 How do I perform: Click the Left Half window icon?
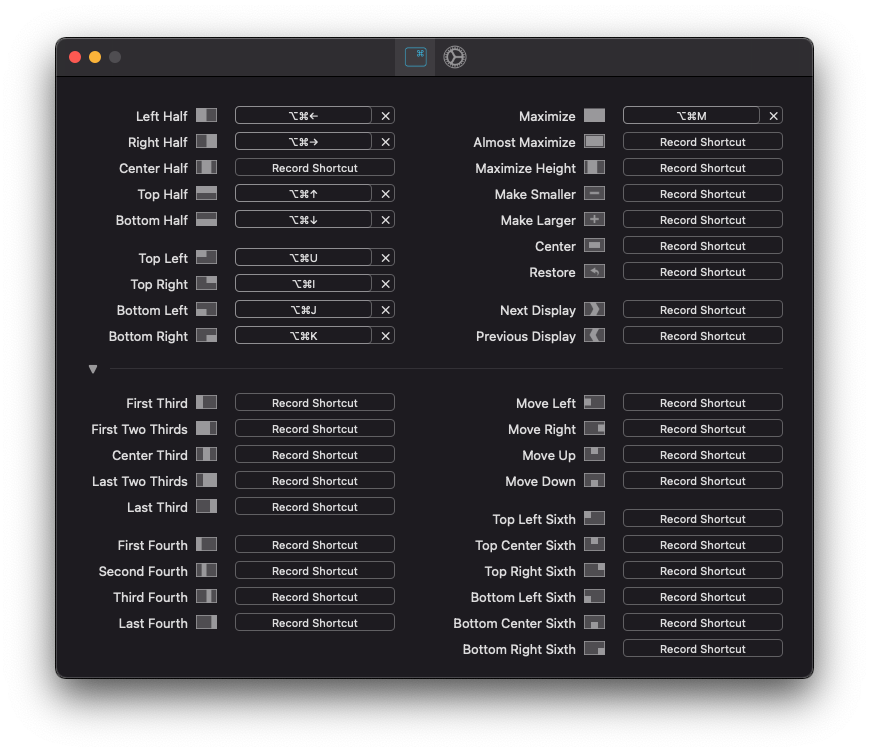tap(206, 116)
